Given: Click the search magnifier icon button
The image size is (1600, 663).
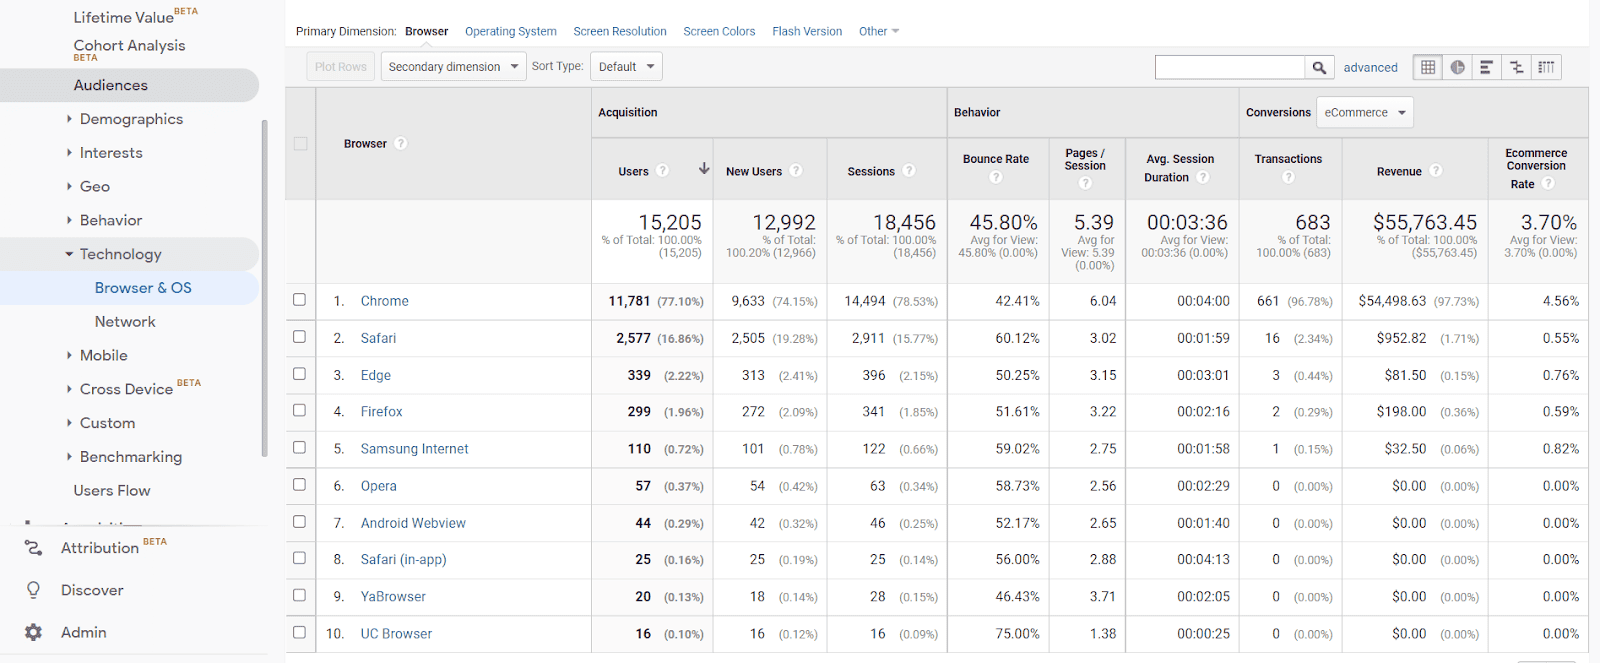Looking at the screenshot, I should point(1319,67).
